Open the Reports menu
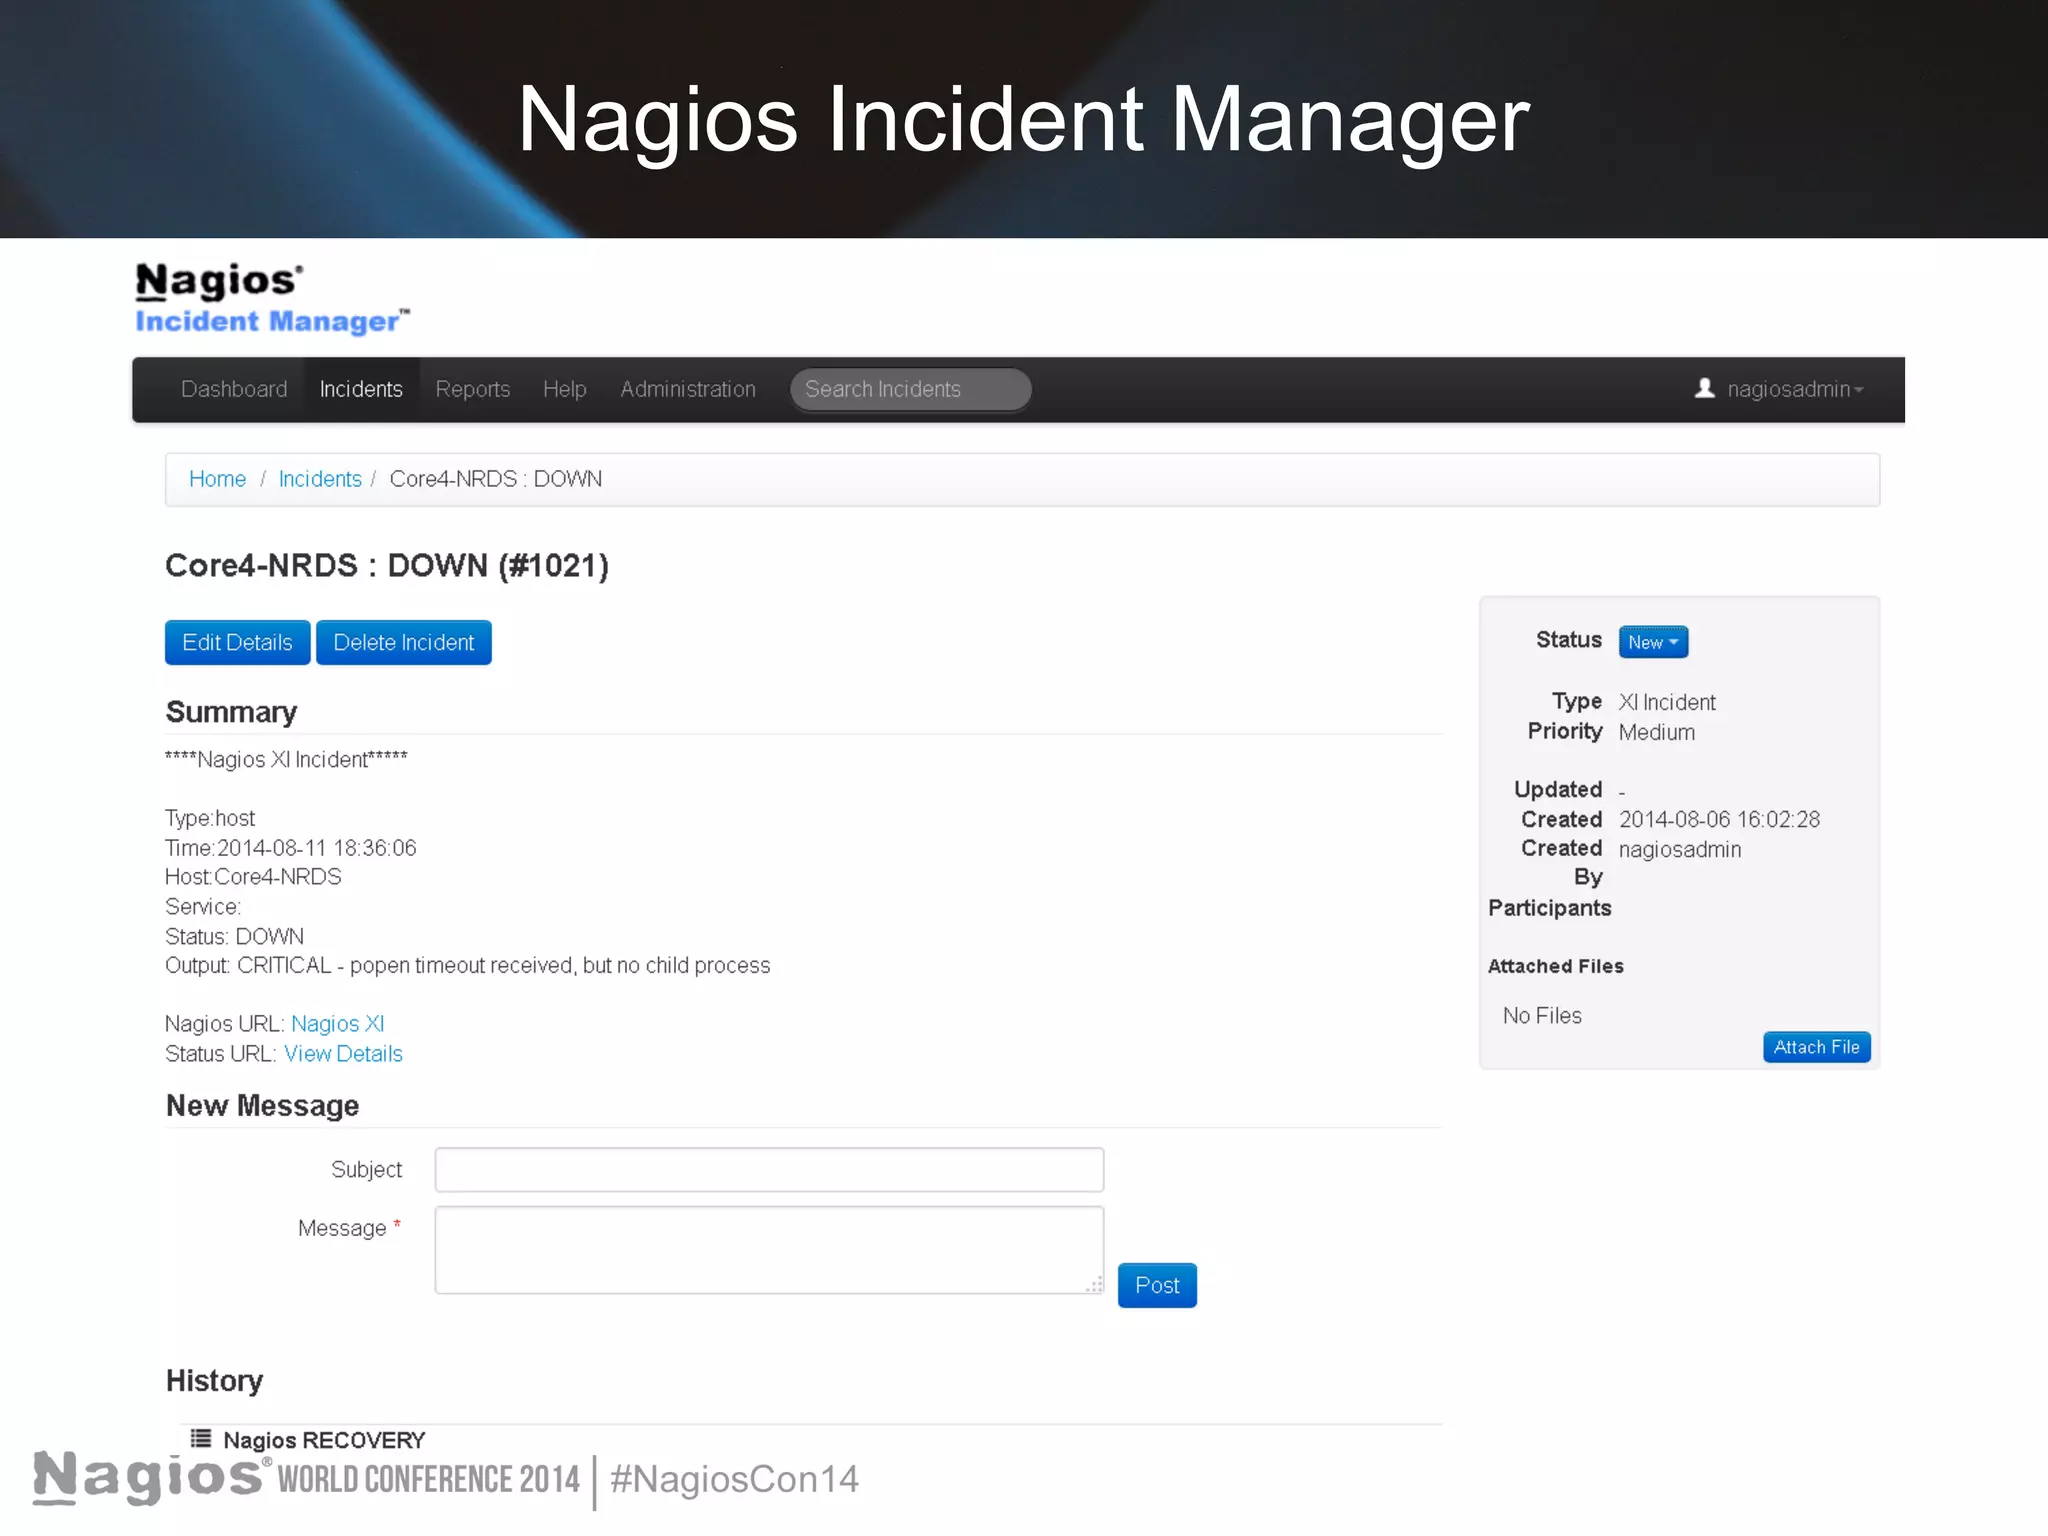2048x1536 pixels. point(473,389)
